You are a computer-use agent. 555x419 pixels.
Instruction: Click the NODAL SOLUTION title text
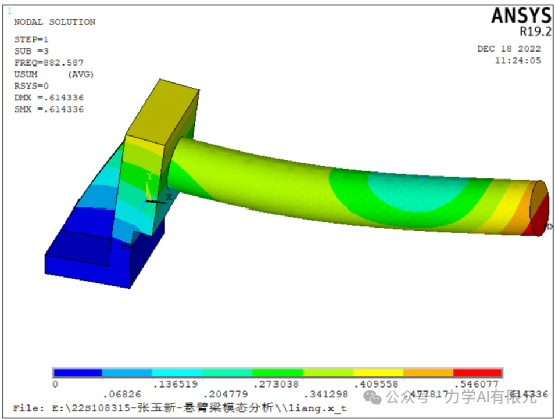pos(55,22)
